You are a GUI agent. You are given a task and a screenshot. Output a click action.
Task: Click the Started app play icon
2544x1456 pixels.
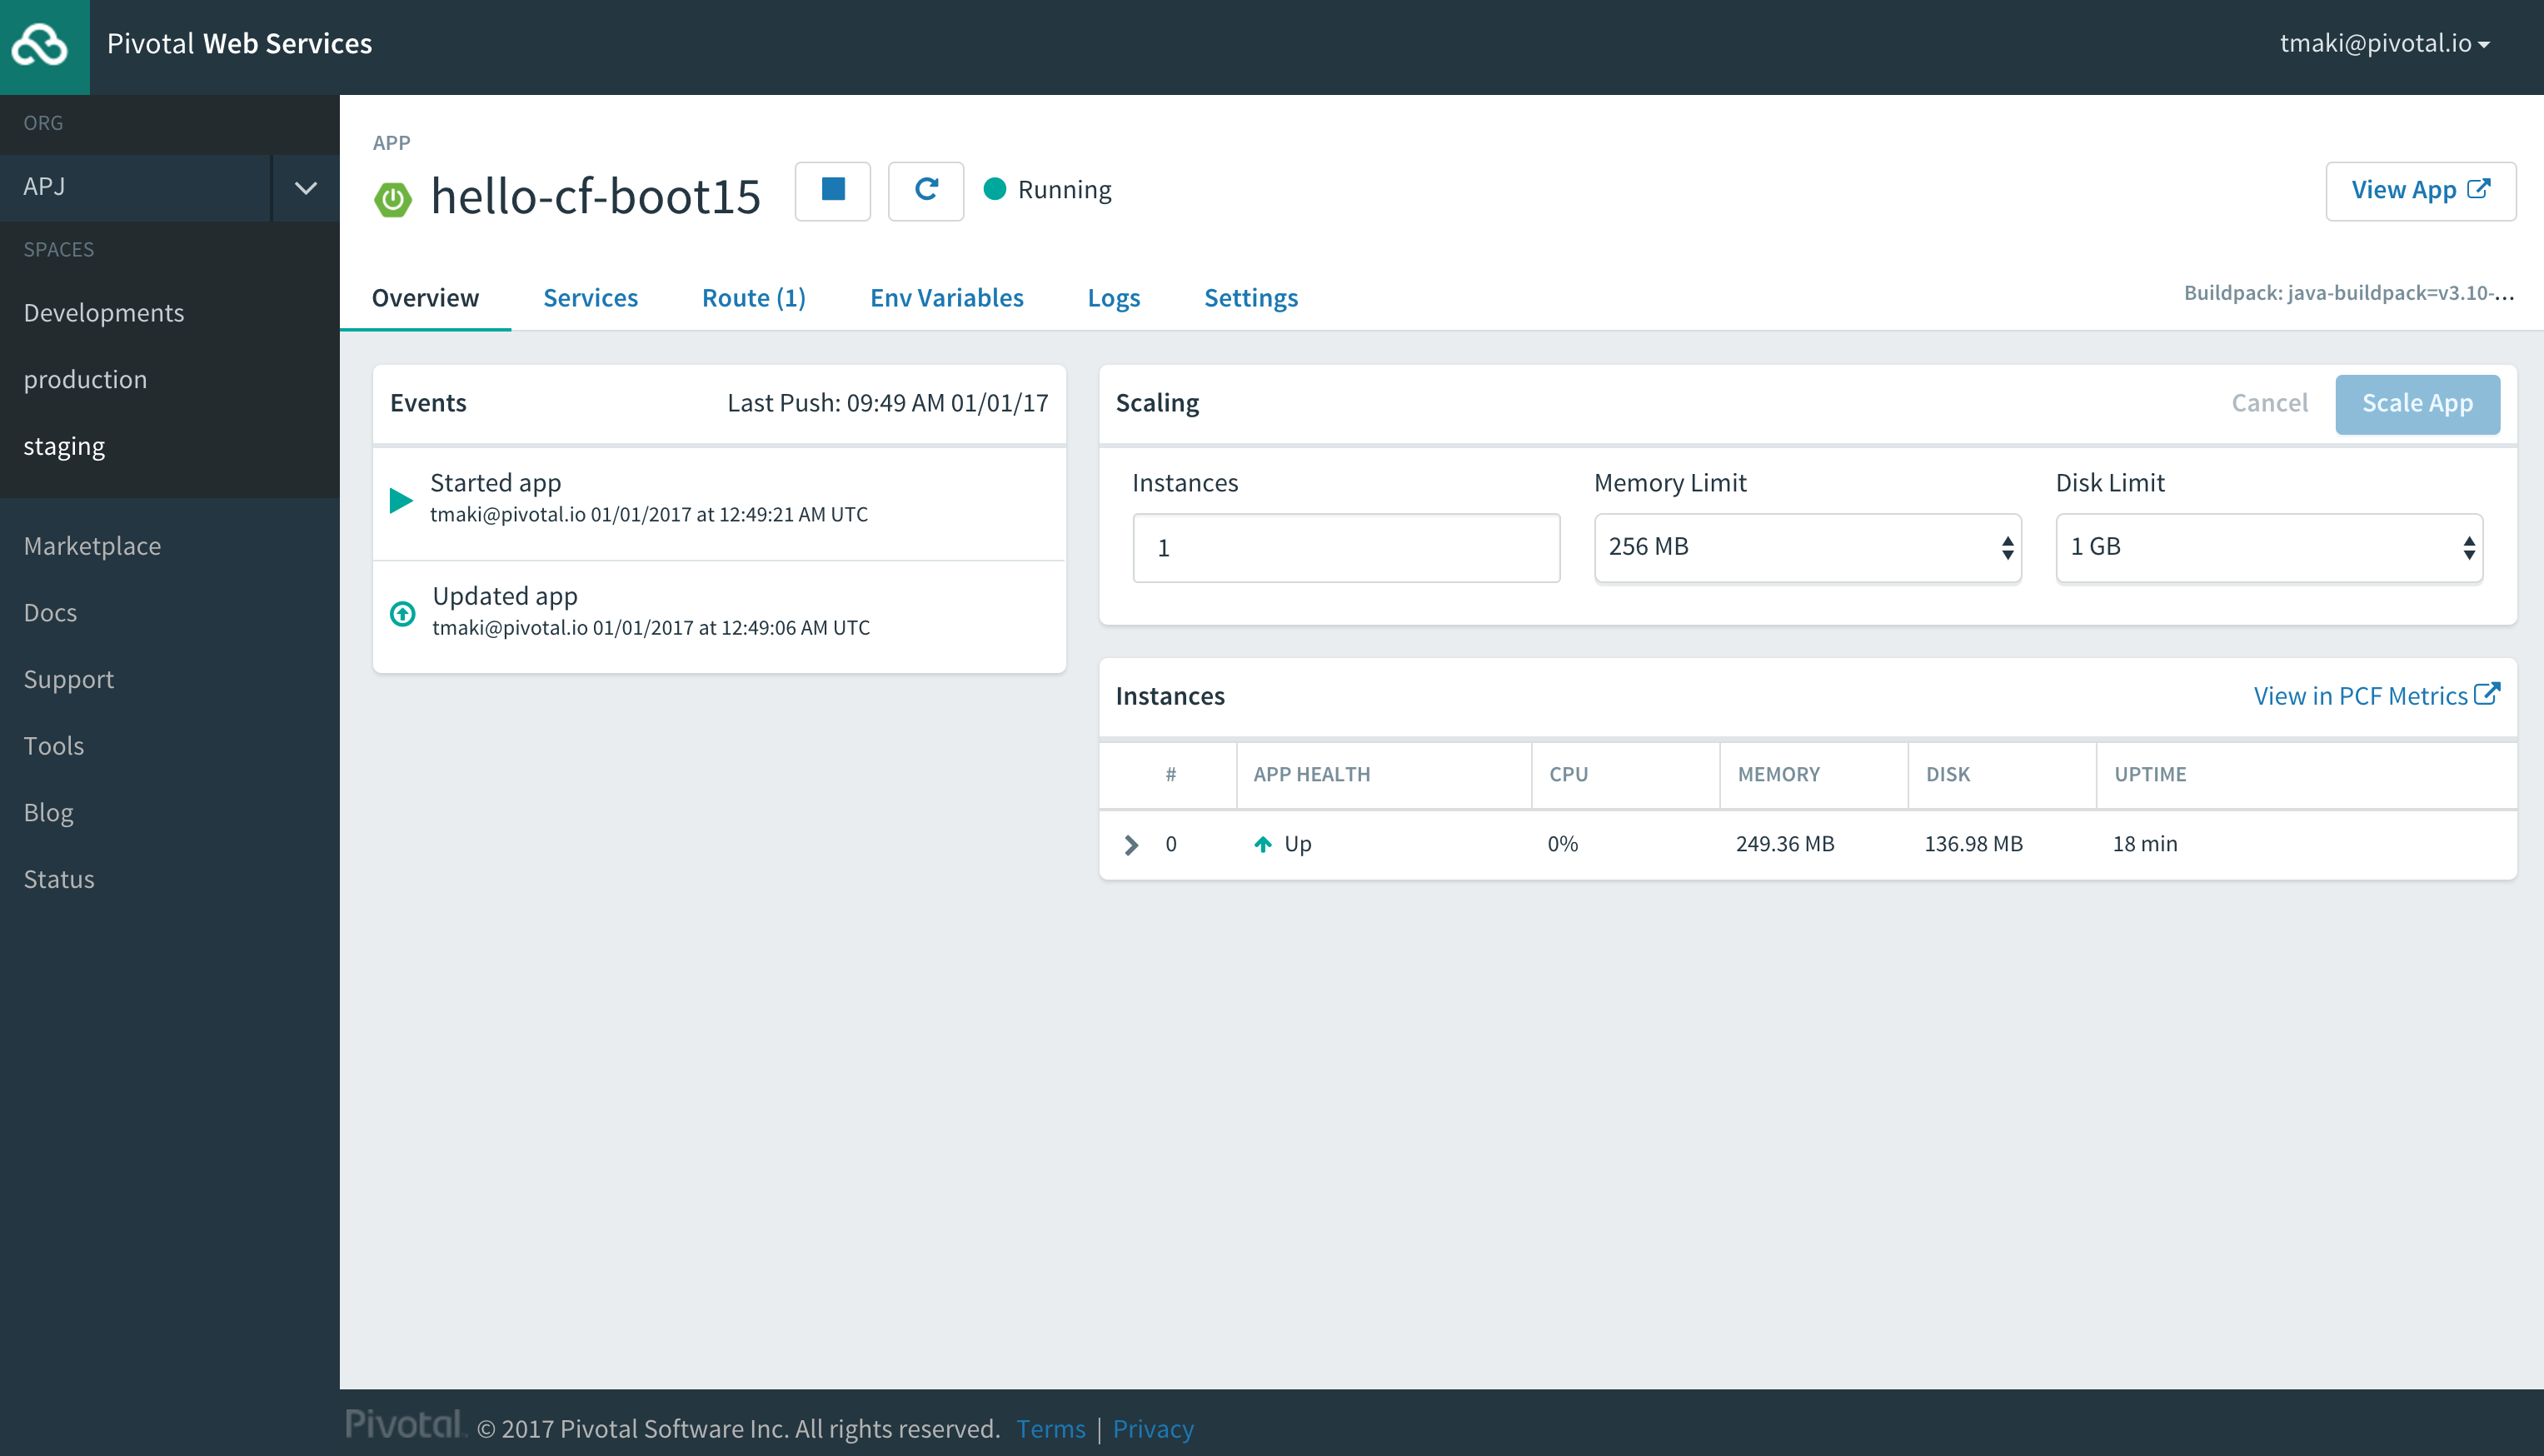click(x=401, y=500)
